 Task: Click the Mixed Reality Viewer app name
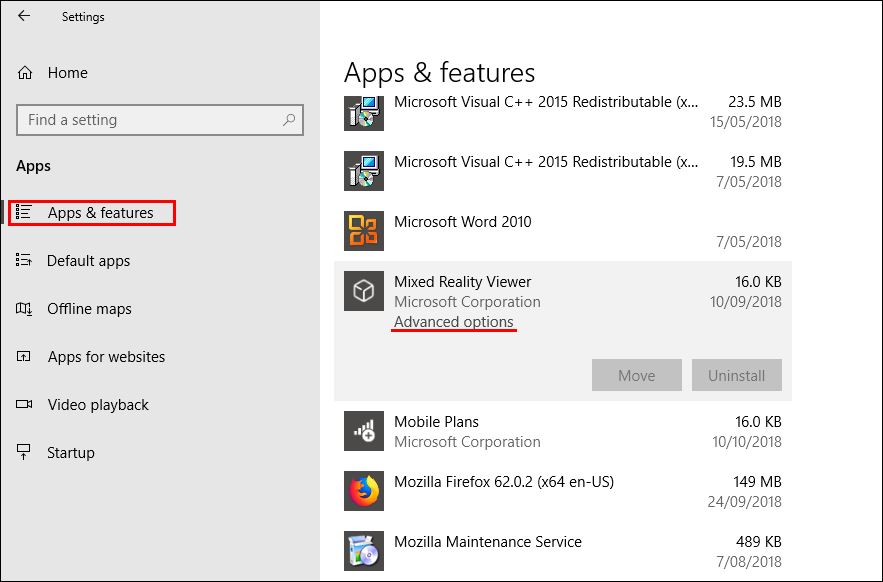pyautogui.click(x=462, y=282)
